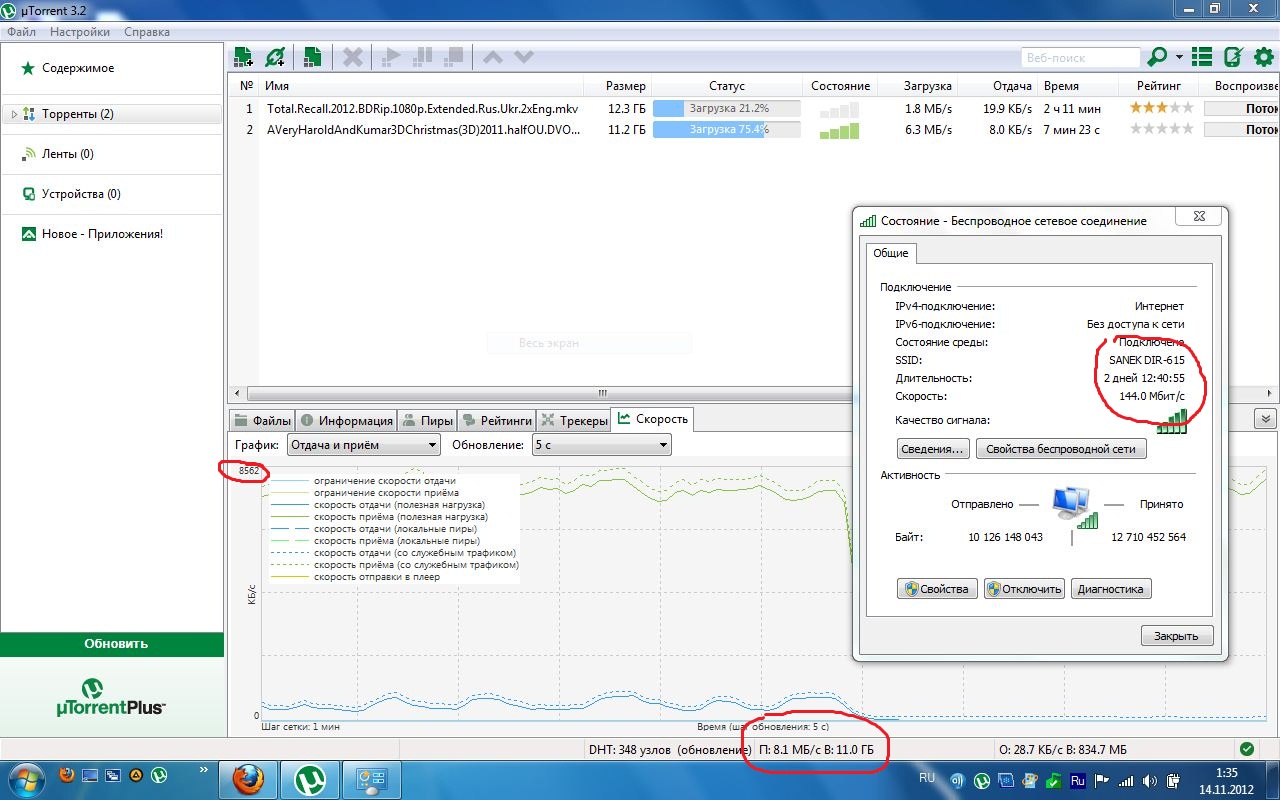Switch to the Пиры tab
Screen dimensions: 1280x800
tap(428, 421)
